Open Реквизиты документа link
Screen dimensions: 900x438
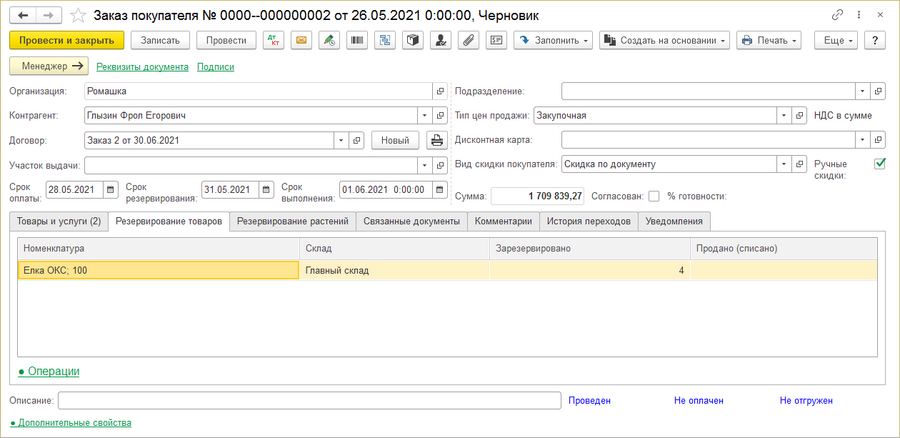point(142,67)
